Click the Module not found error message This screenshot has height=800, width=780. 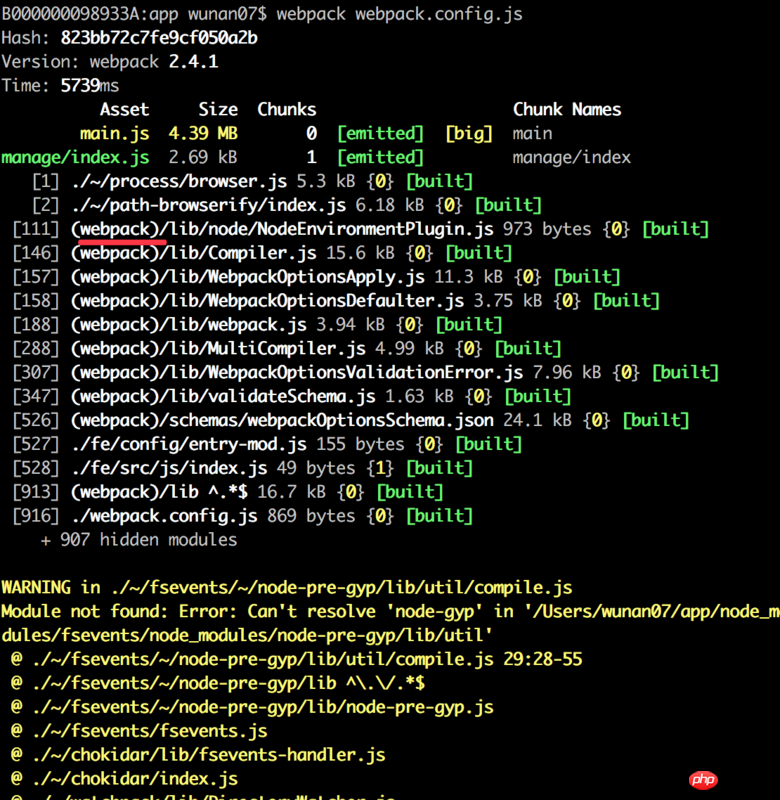(x=390, y=623)
